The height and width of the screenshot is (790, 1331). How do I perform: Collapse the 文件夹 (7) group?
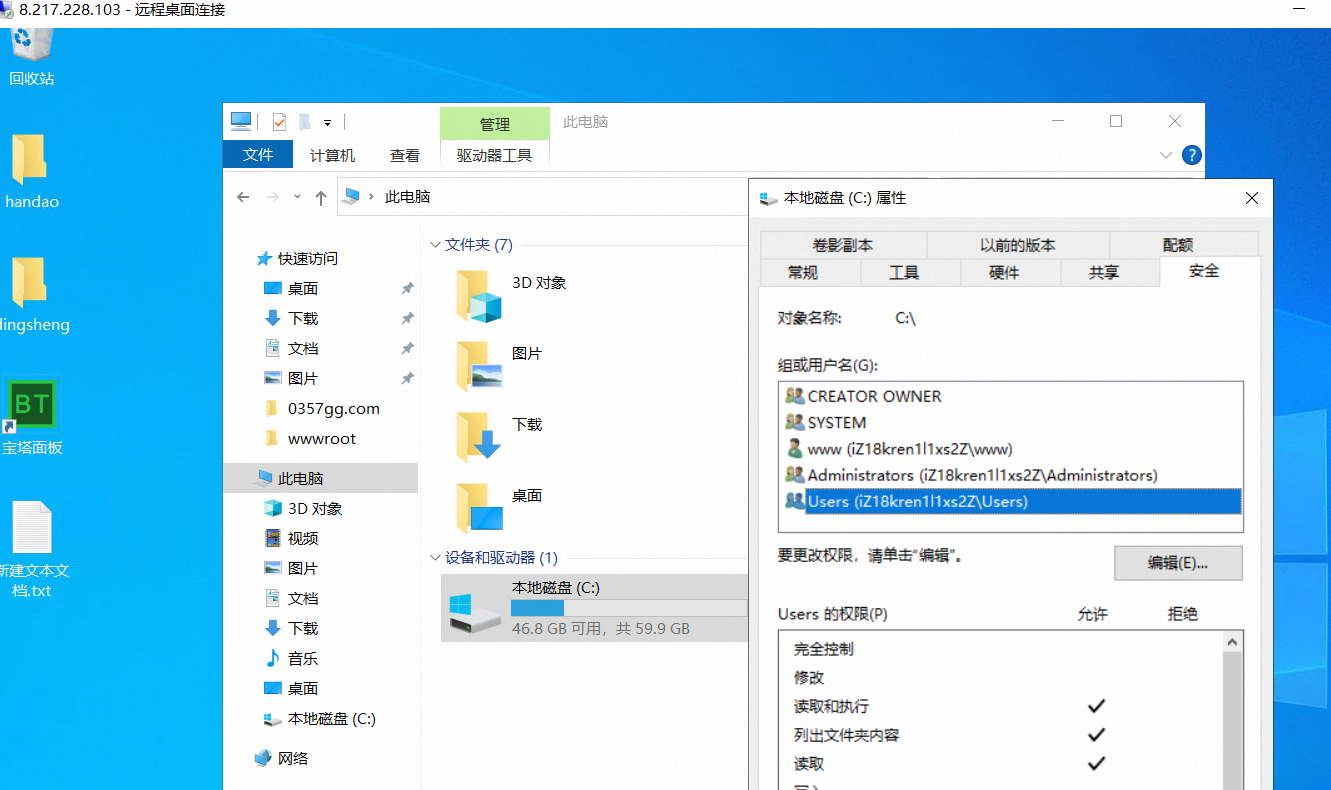tap(435, 245)
